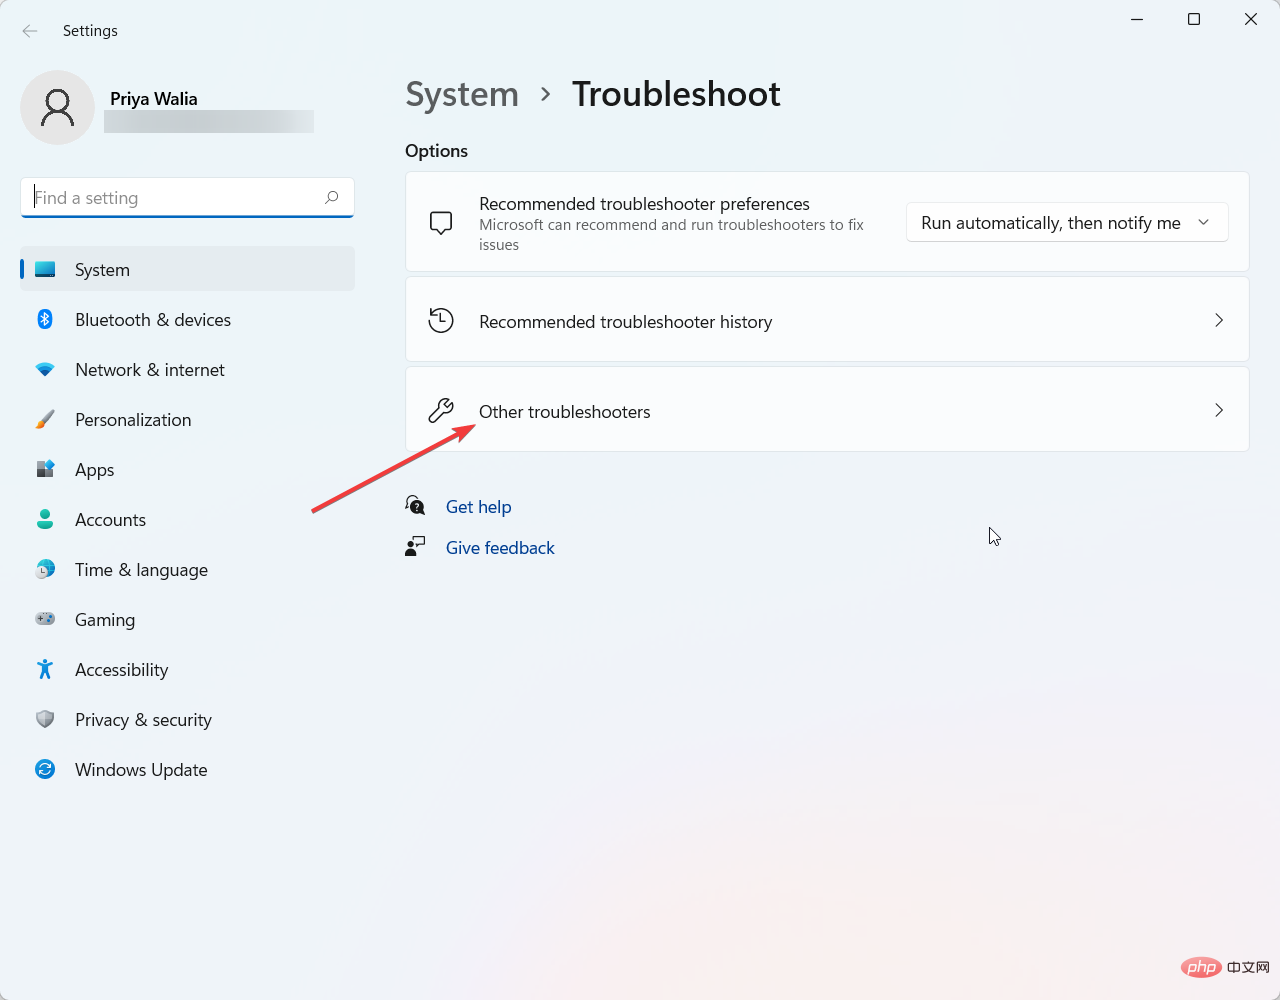Click the history clock icon
Viewport: 1280px width, 1000px height.
coord(441,320)
